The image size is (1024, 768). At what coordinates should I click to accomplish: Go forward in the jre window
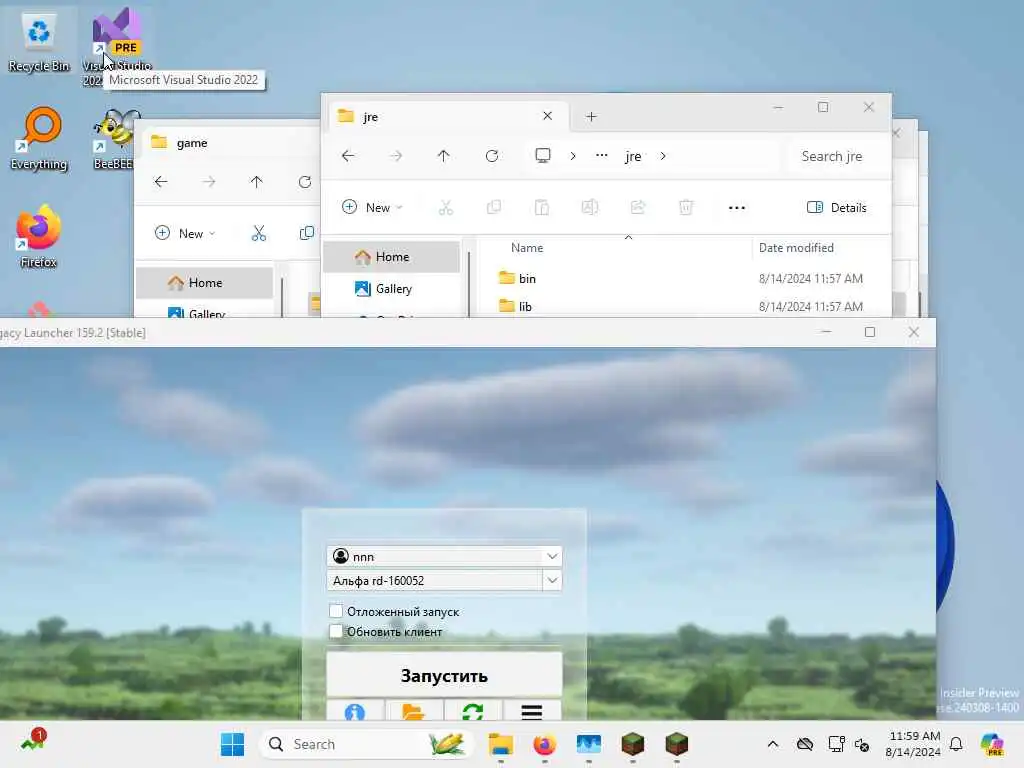point(396,156)
